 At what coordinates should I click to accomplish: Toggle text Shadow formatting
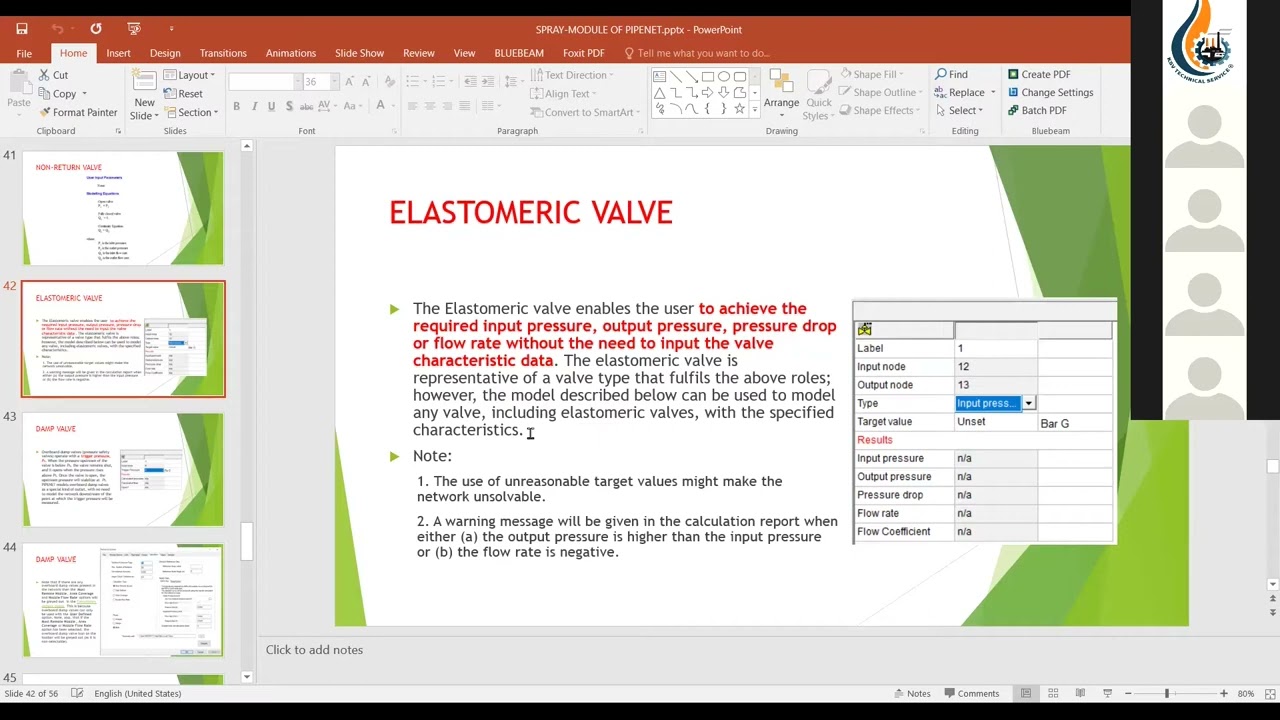(289, 106)
